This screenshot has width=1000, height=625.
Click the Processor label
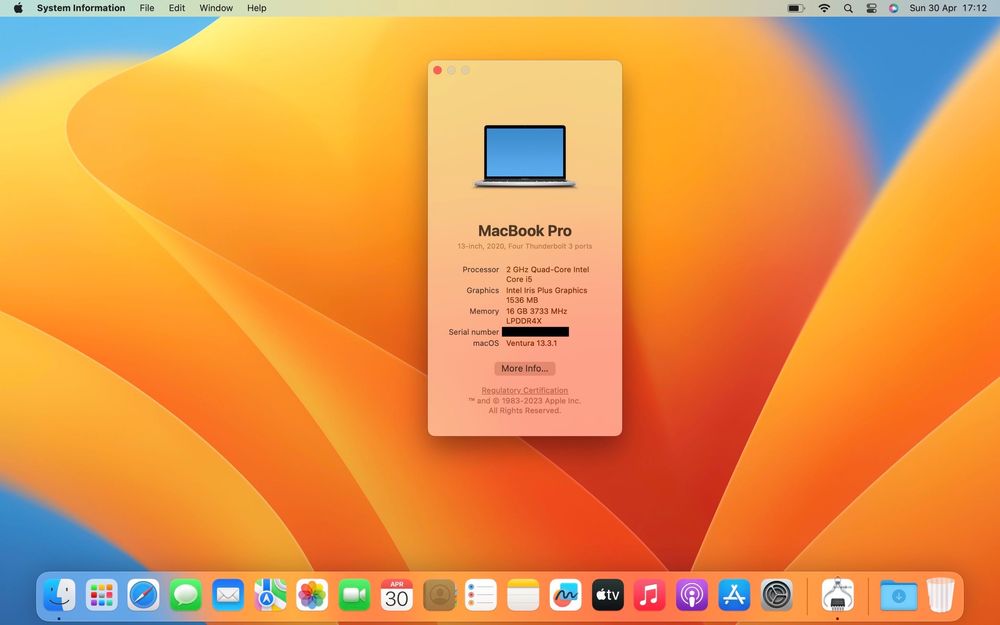(x=480, y=270)
